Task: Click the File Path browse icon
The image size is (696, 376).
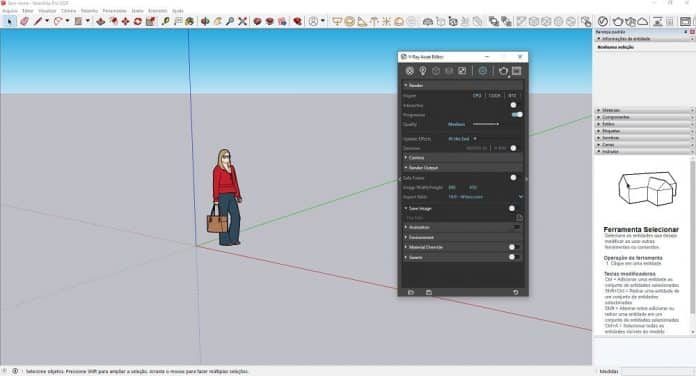Action: (x=519, y=218)
